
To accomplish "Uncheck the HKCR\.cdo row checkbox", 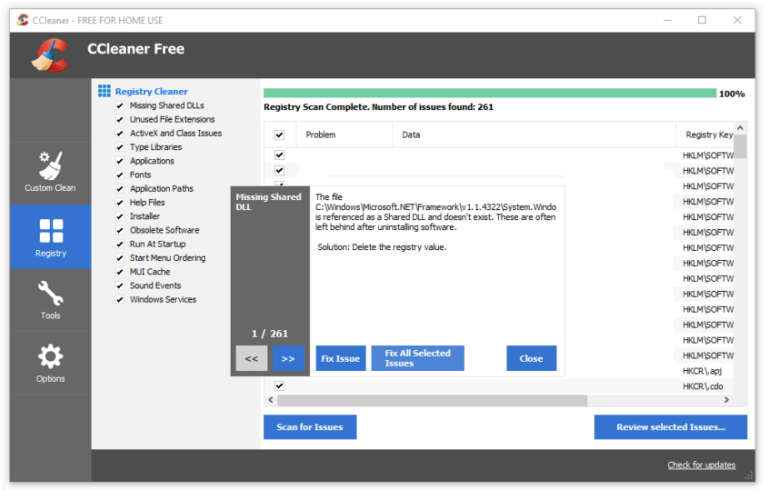I will (x=279, y=386).
